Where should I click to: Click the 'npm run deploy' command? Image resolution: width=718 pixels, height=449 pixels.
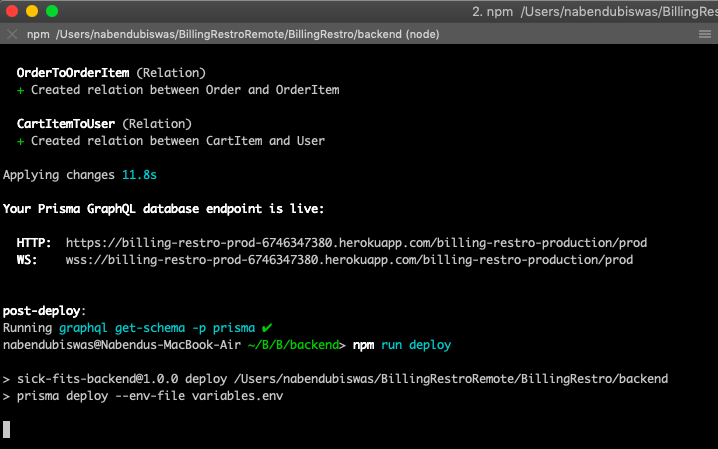(x=402, y=345)
